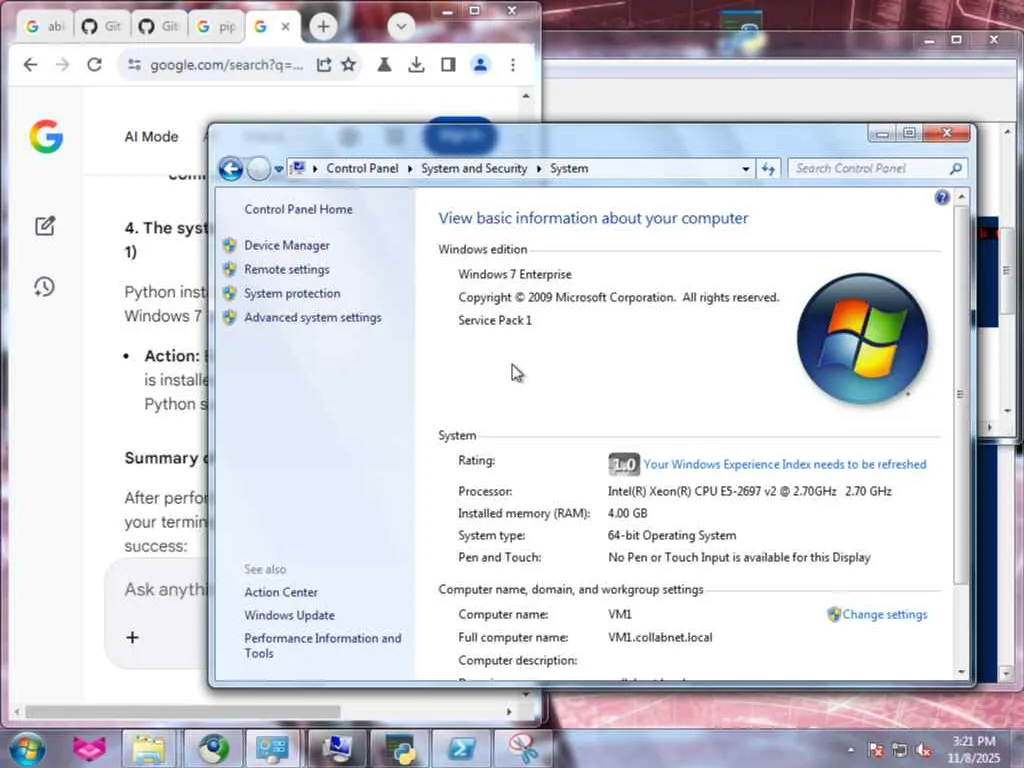Open Windows Update link
This screenshot has height=768, width=1024.
(289, 615)
